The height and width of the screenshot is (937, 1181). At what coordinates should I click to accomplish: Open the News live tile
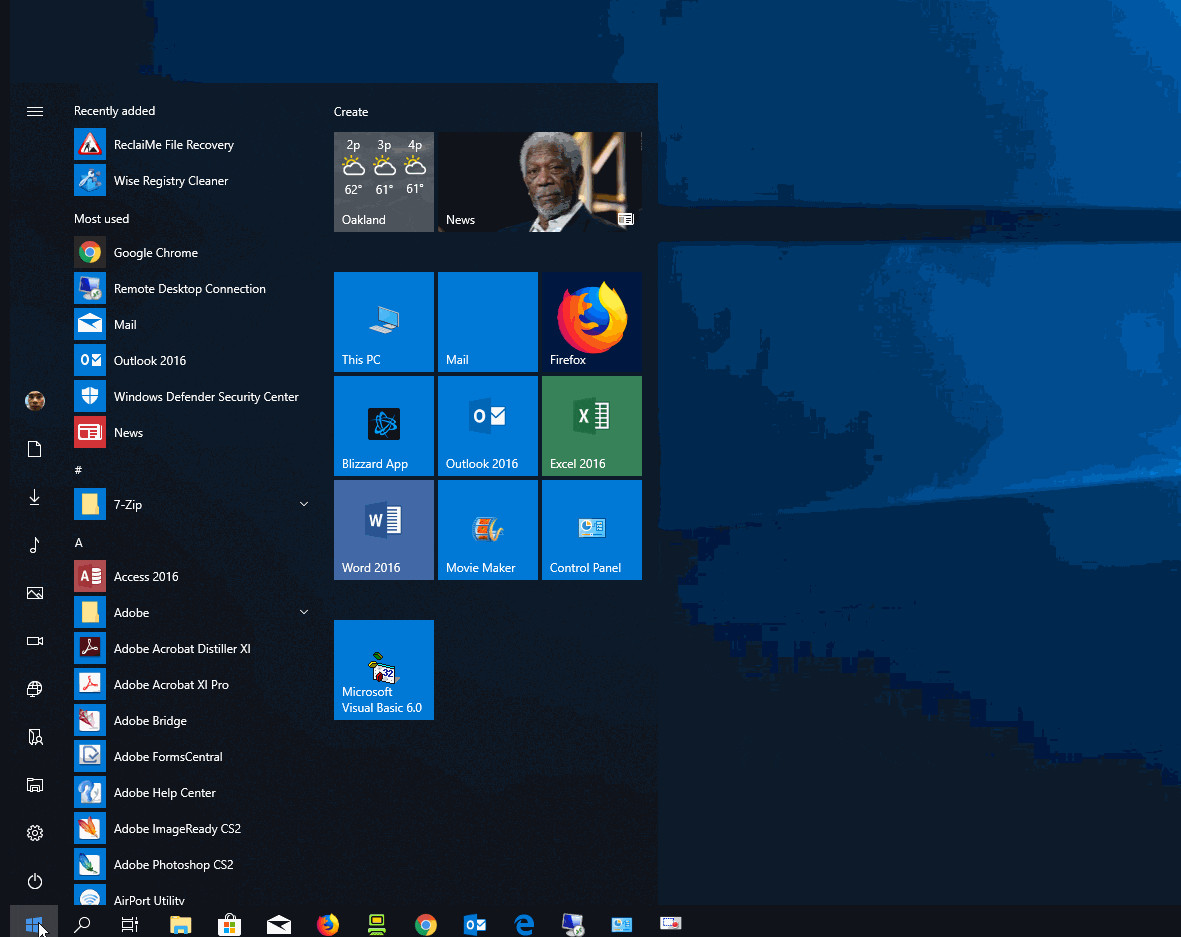[x=540, y=182]
